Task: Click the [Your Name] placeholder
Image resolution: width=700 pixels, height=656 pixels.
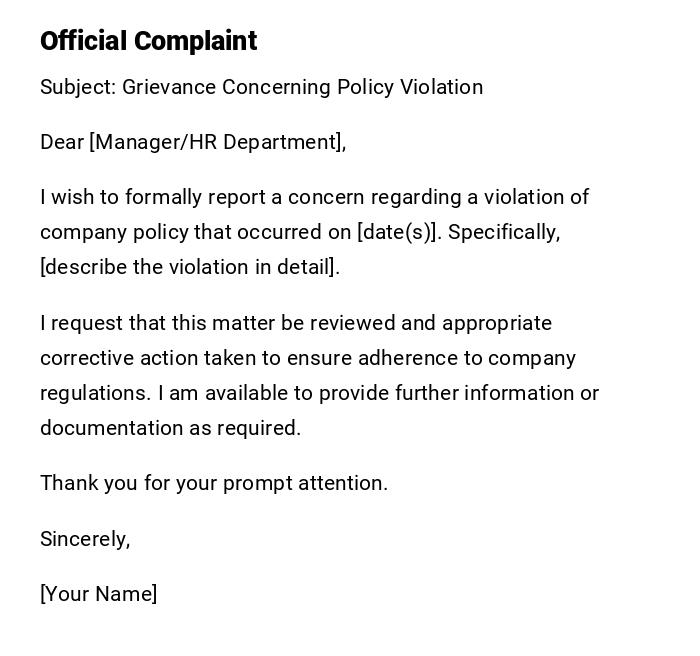Action: (98, 594)
